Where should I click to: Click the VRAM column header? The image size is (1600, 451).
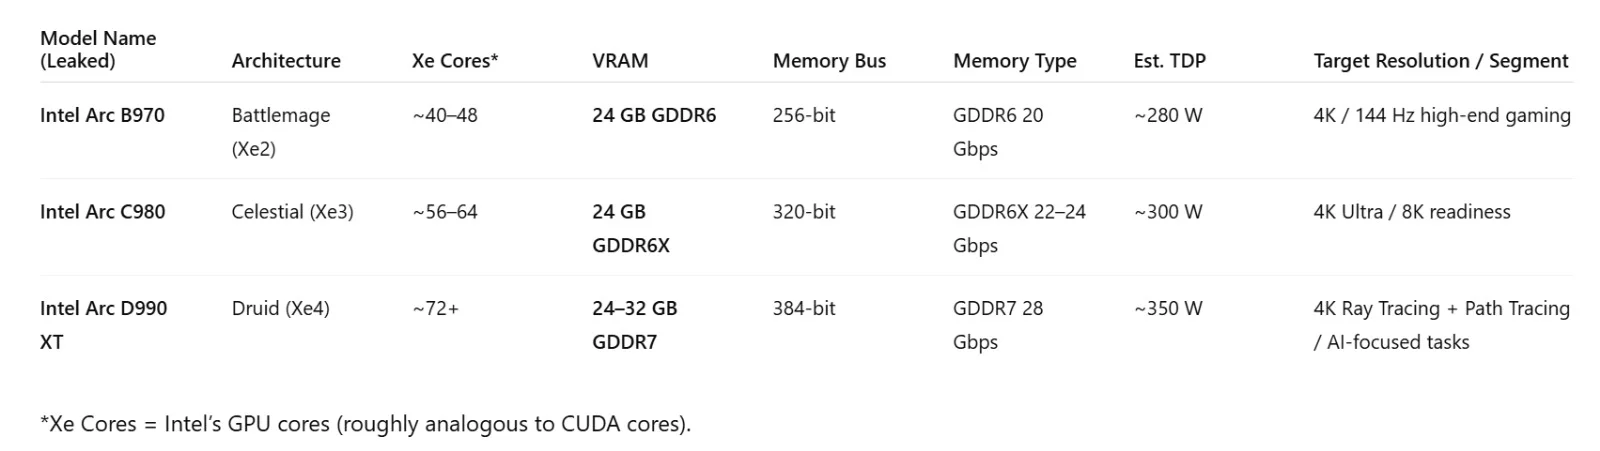point(620,61)
